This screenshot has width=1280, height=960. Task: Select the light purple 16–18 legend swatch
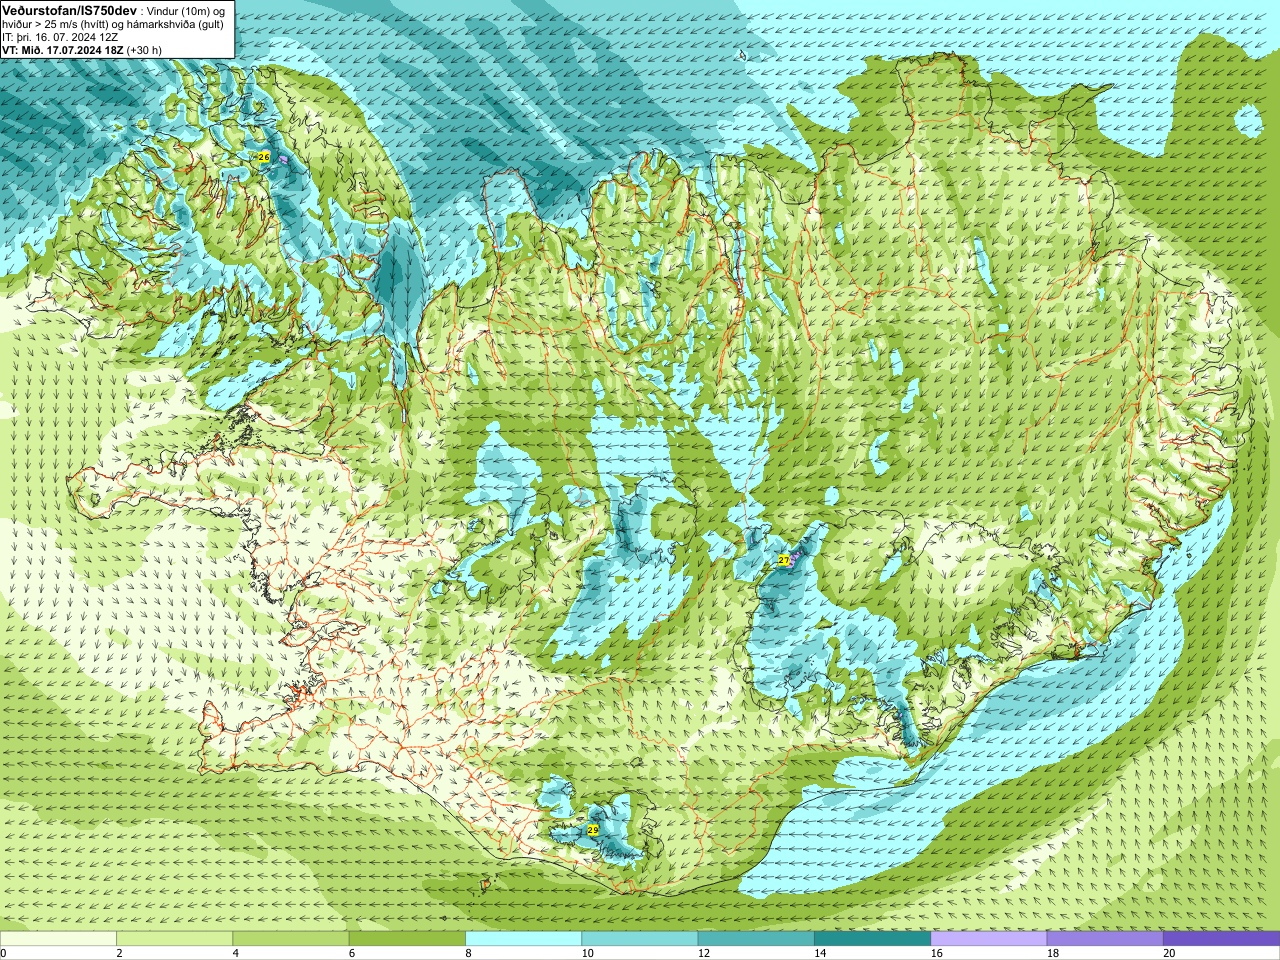tap(988, 938)
